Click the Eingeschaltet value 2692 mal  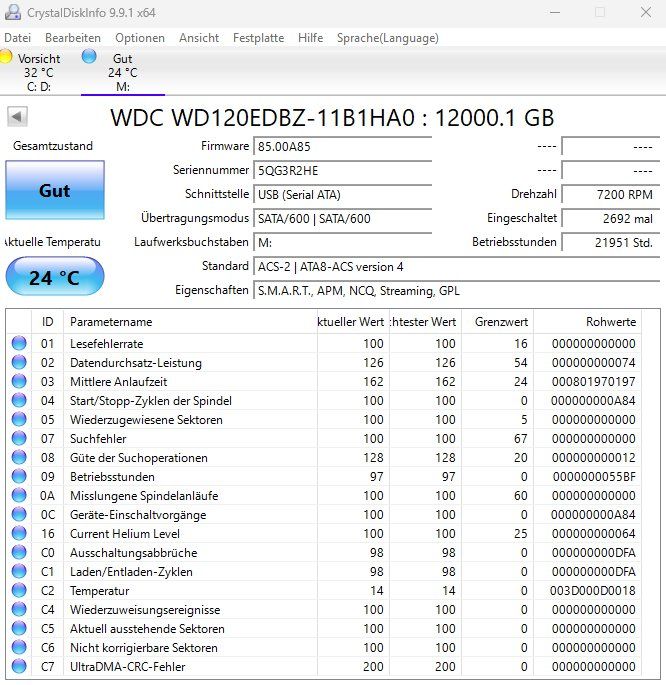[611, 218]
